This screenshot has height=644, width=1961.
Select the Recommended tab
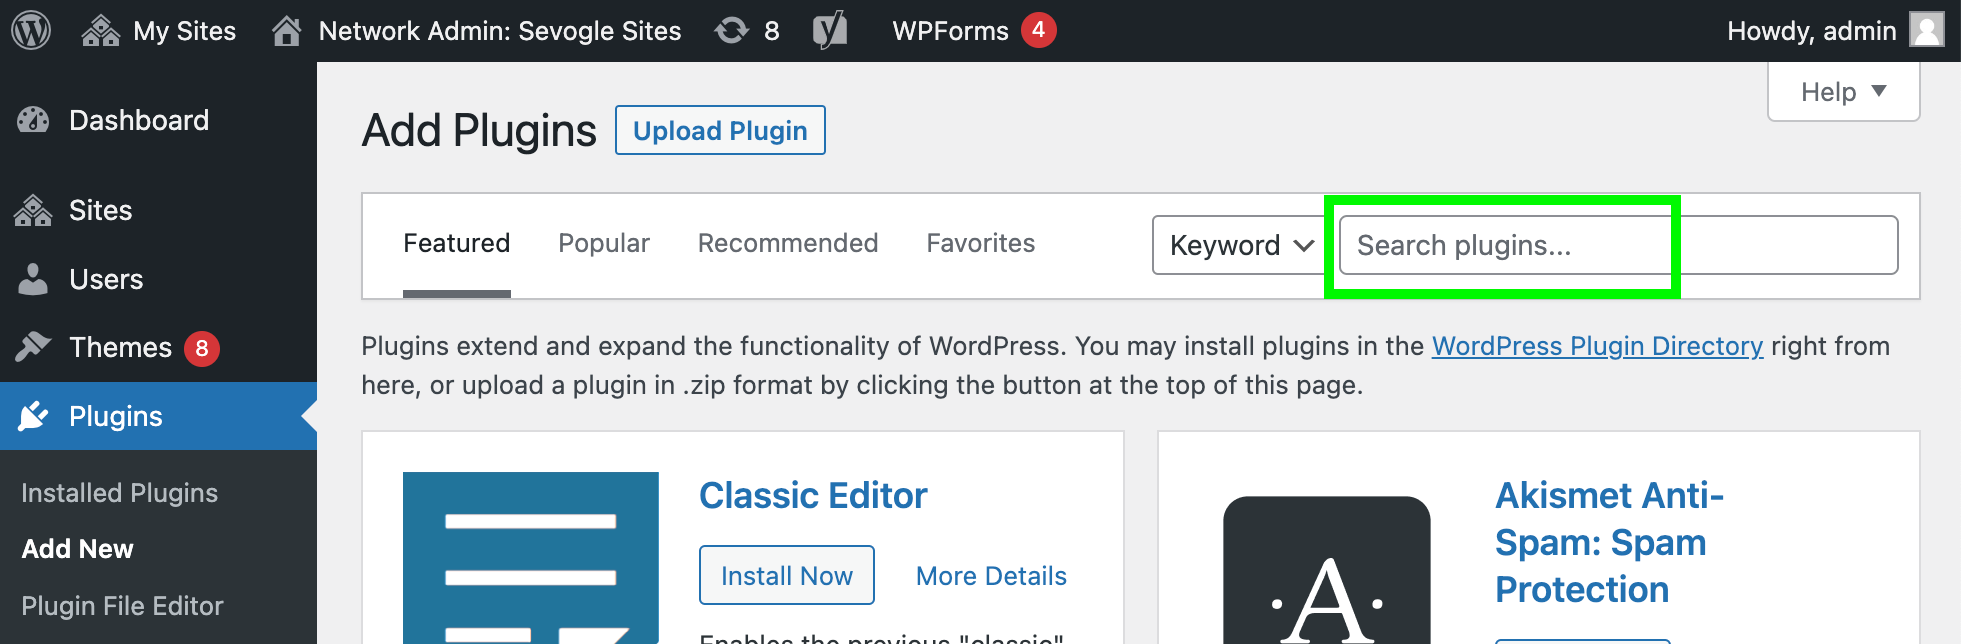787,244
